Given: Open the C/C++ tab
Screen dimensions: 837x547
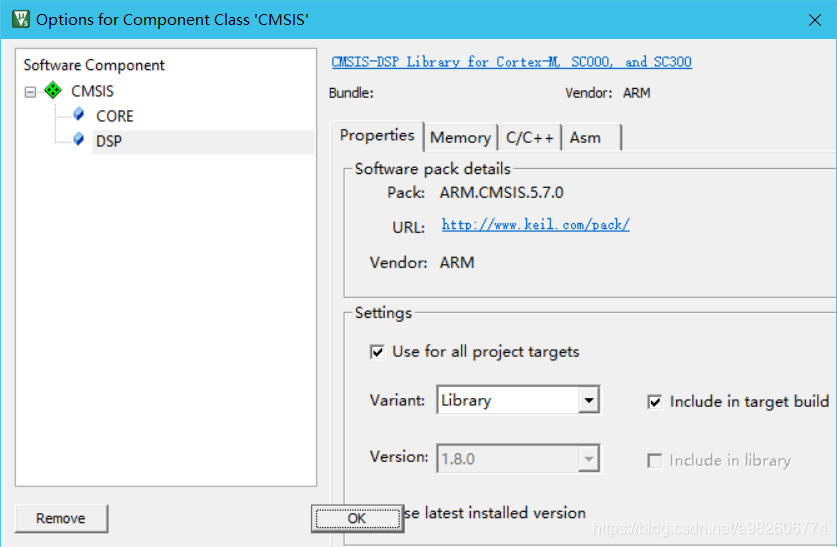Looking at the screenshot, I should 530,138.
